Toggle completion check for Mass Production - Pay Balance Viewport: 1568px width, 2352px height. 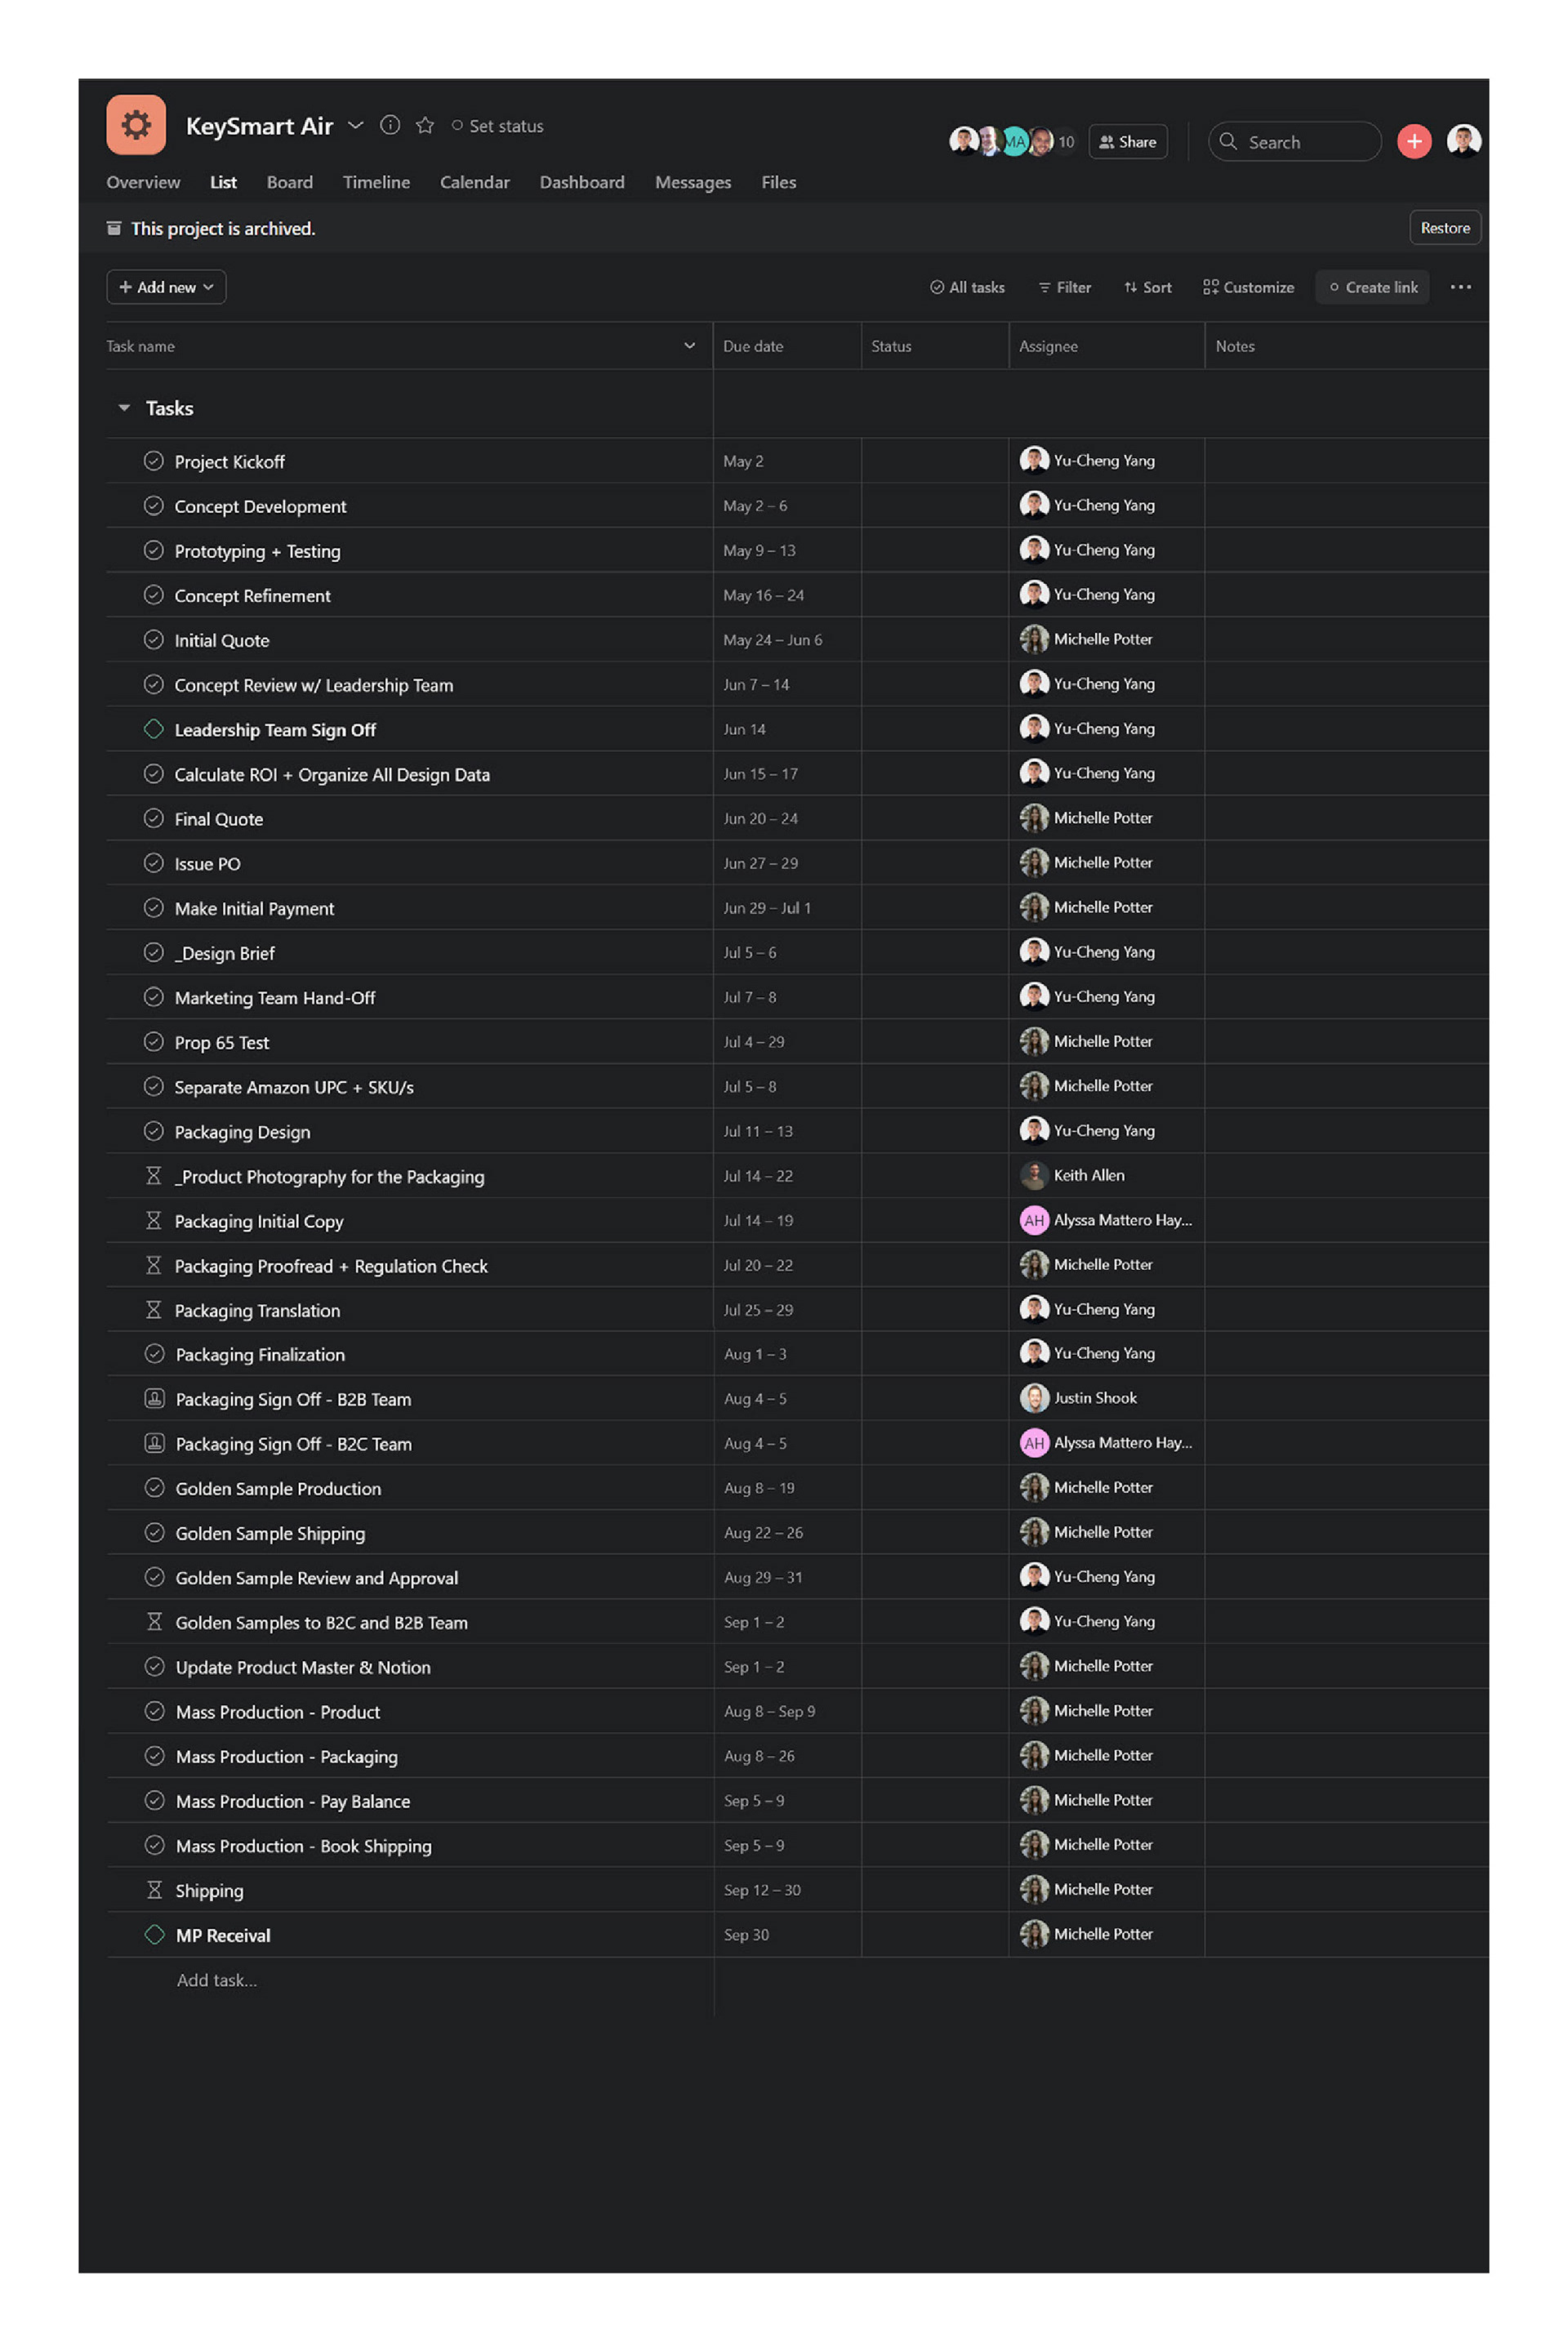point(154,1800)
